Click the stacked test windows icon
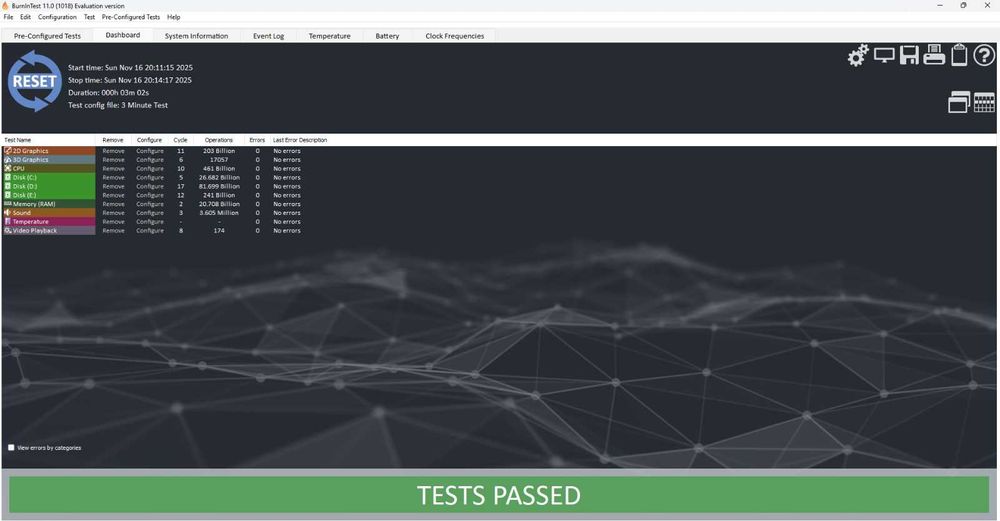The height and width of the screenshot is (521, 1000). 959,102
